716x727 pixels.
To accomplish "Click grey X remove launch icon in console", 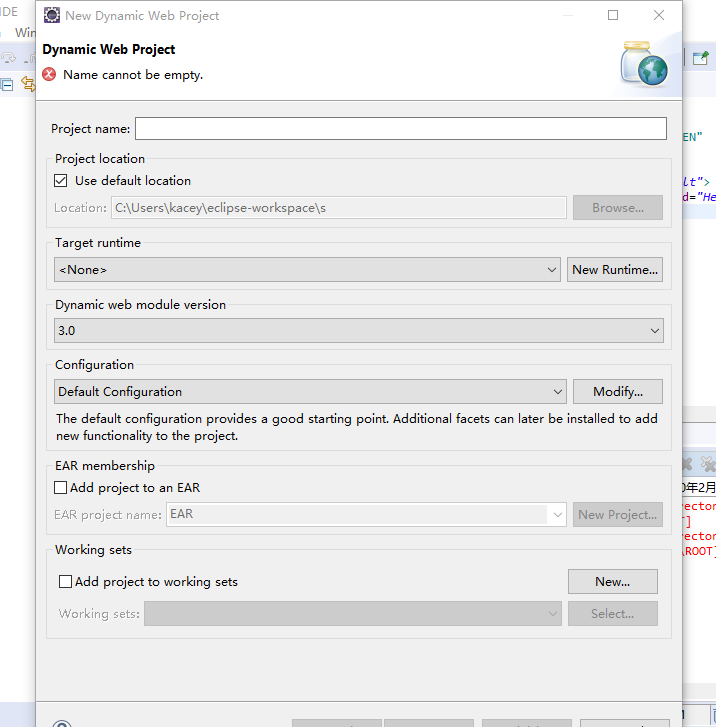I will tap(687, 464).
